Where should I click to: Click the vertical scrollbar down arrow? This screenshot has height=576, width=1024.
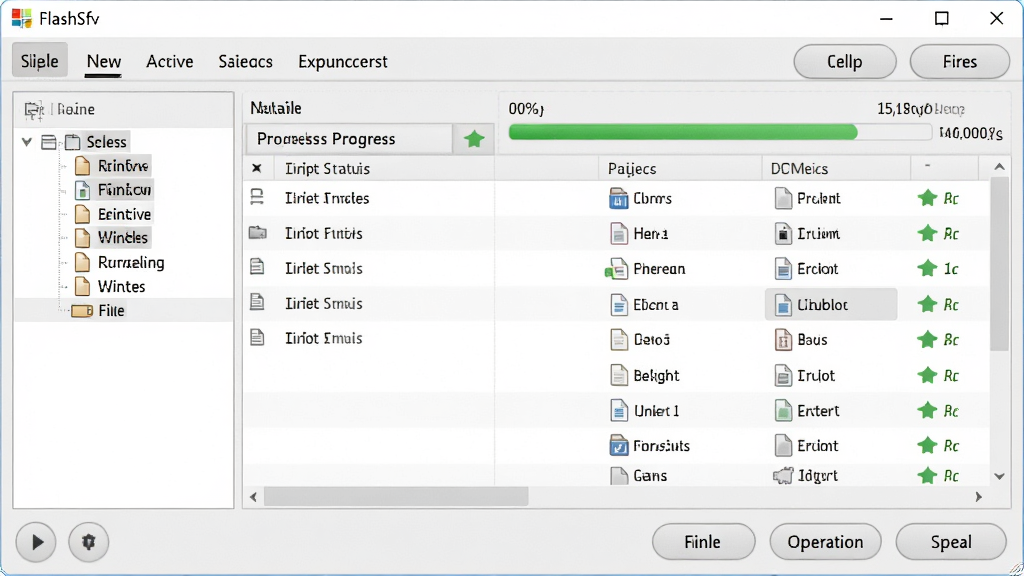coord(999,476)
